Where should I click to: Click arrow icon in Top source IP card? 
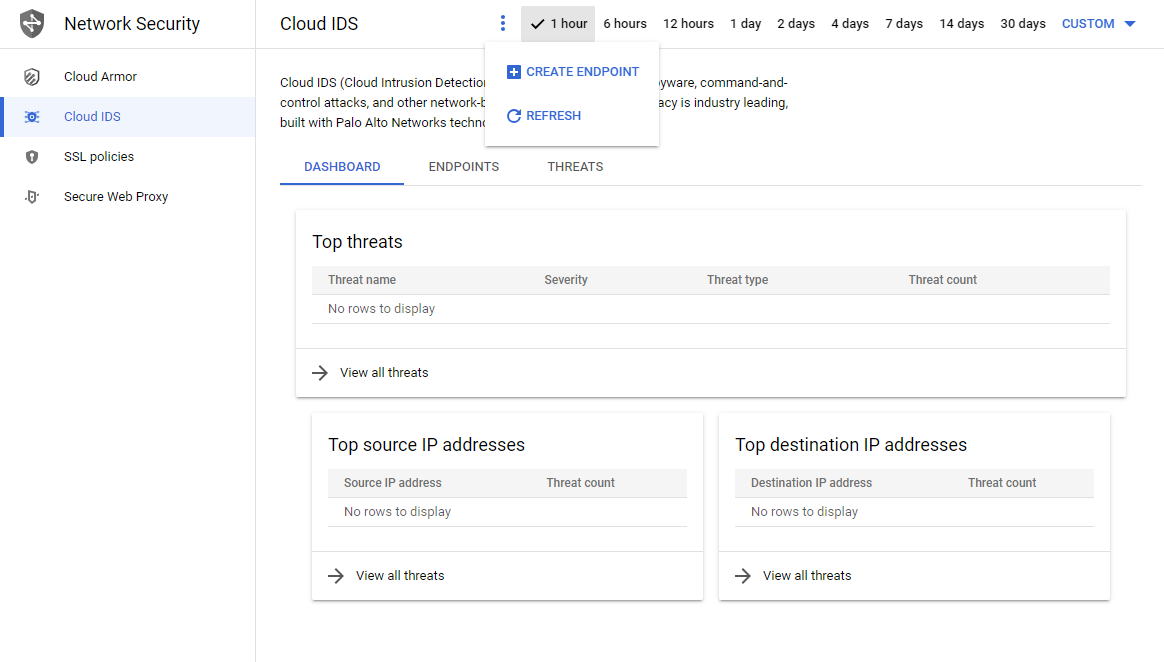click(336, 576)
